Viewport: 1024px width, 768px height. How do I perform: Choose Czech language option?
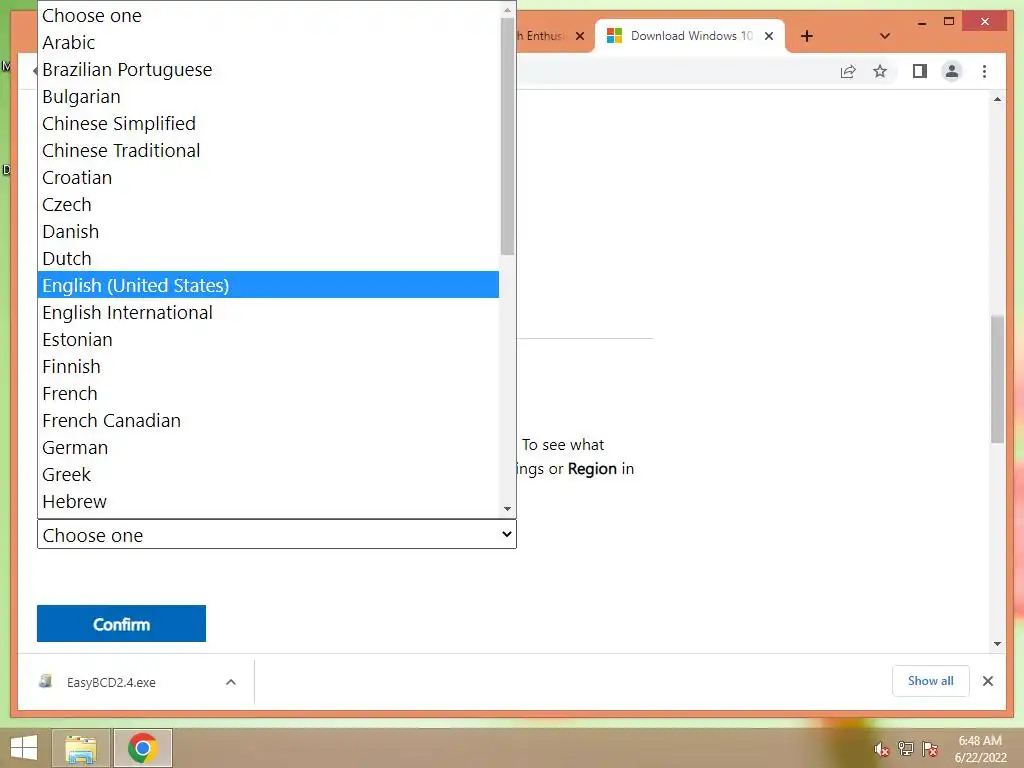coord(268,204)
